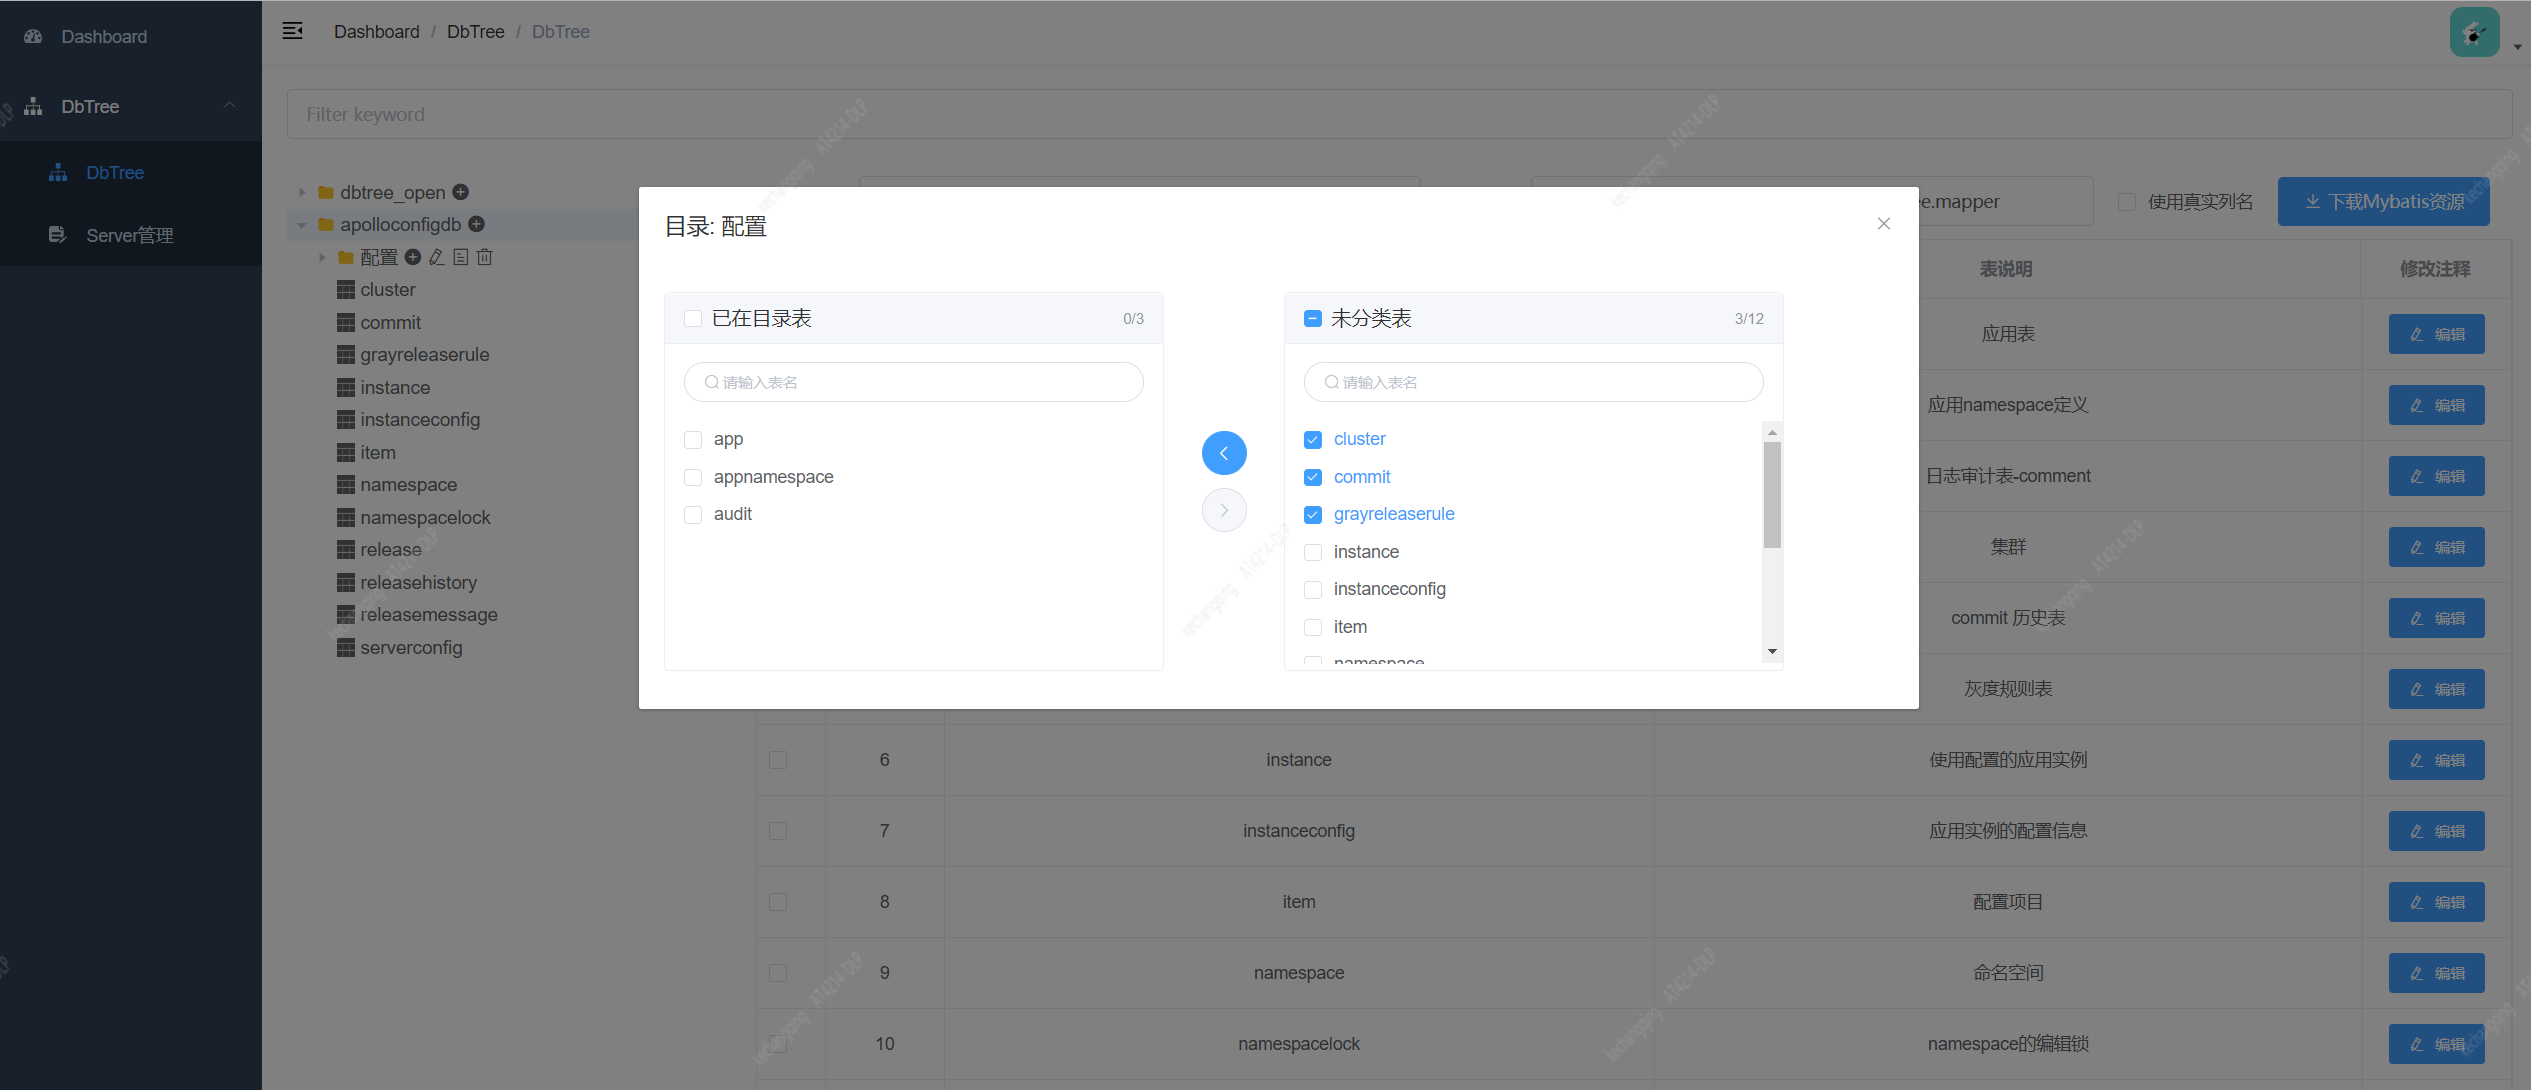
Task: Open Server管理 in the sidebar
Action: coord(130,235)
